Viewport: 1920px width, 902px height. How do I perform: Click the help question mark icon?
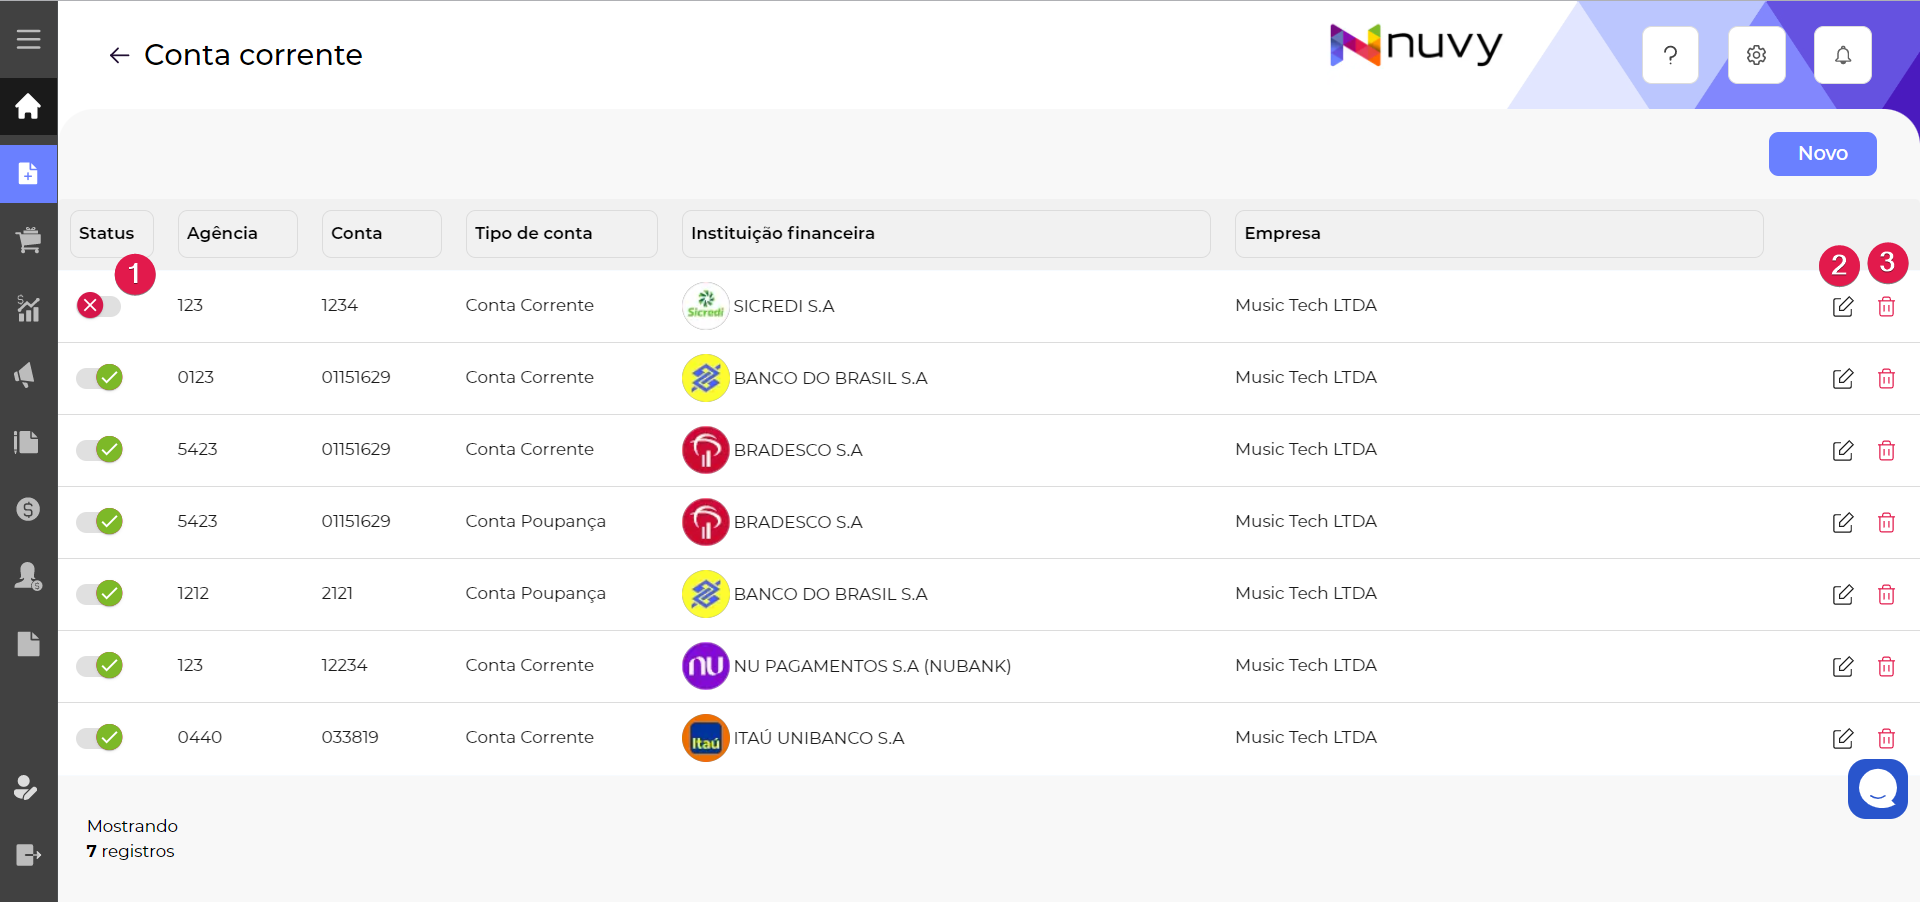(1670, 55)
